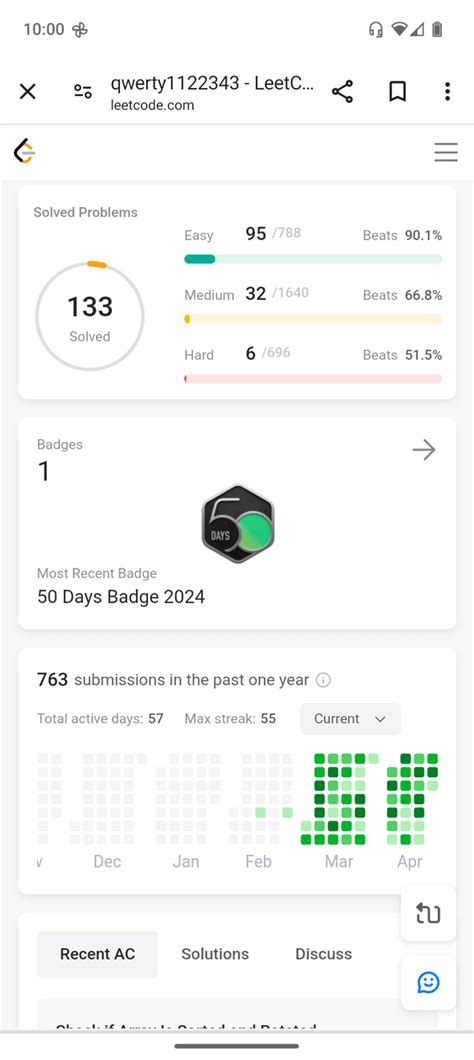
Task: Tap the 133 Solved circle
Action: click(x=90, y=316)
